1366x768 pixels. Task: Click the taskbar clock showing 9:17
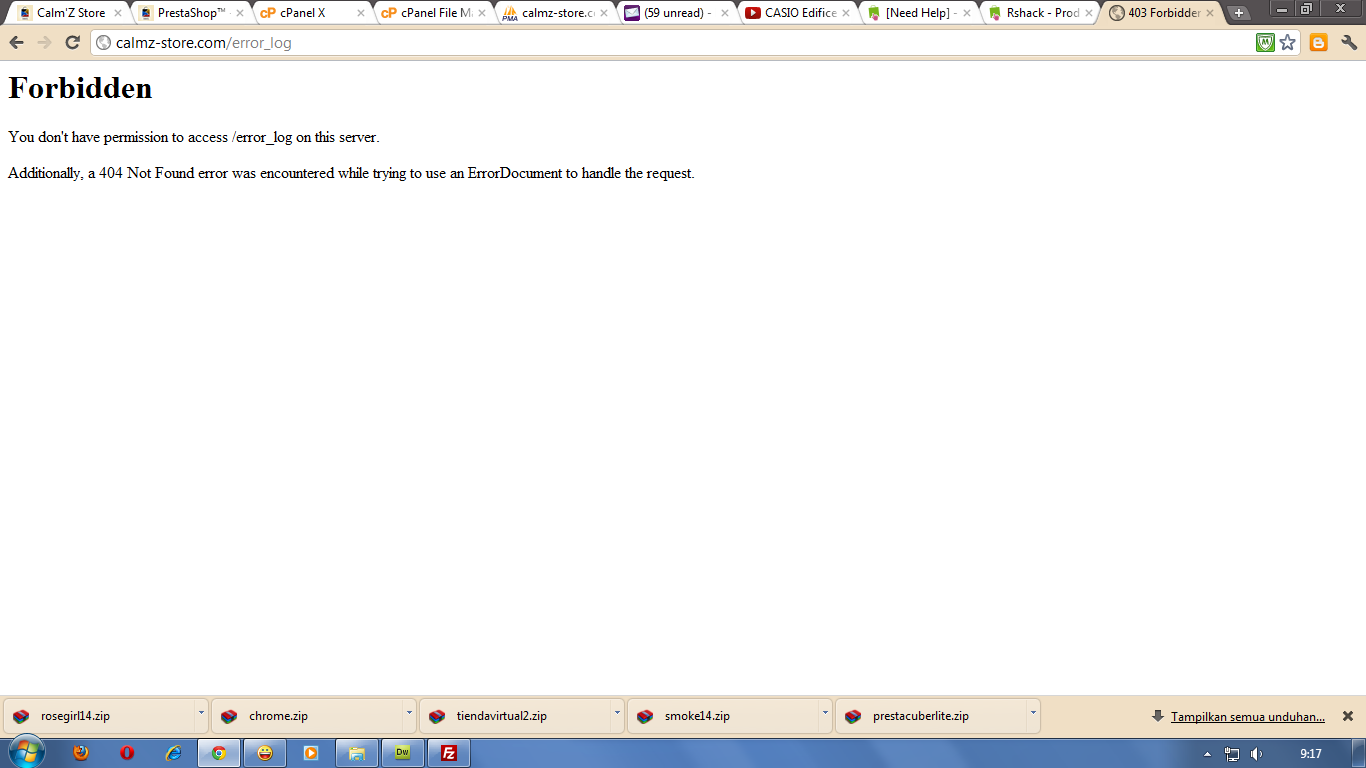pos(1311,753)
